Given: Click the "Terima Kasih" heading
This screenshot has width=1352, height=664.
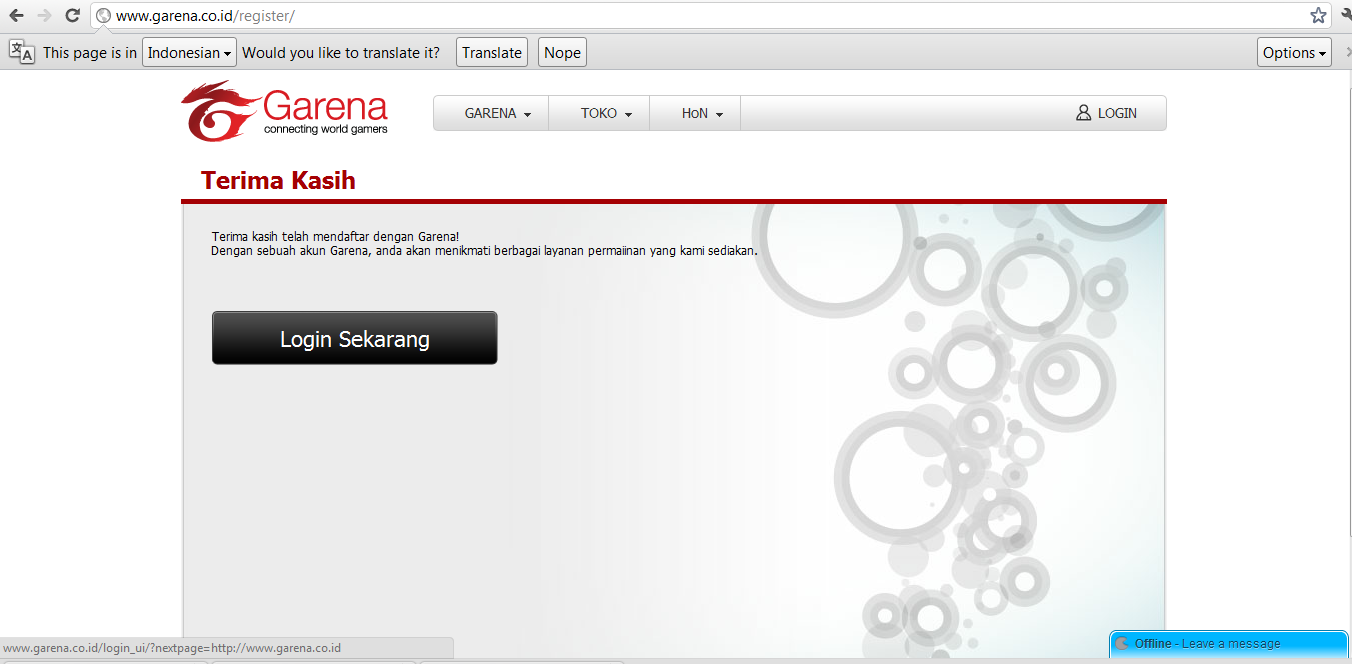Looking at the screenshot, I should pos(278,180).
